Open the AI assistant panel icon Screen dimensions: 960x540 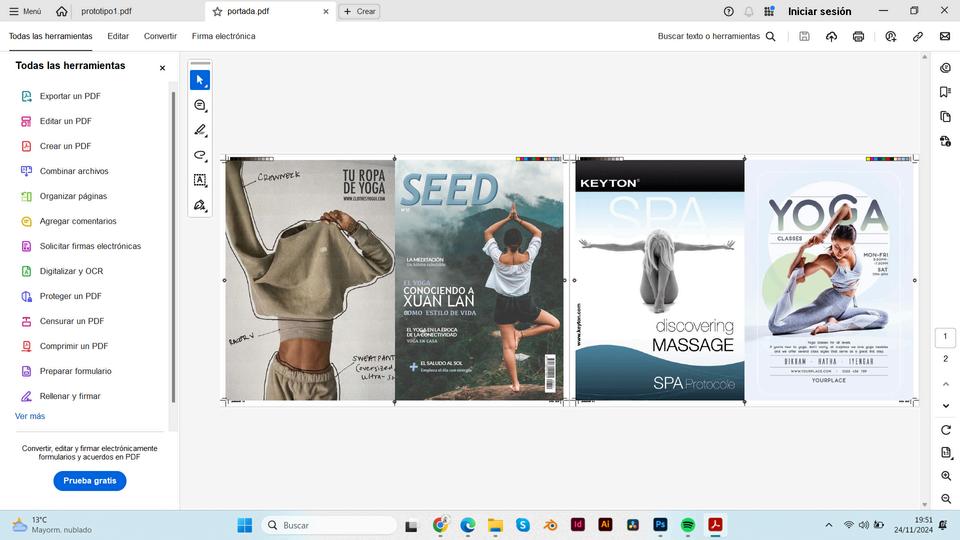coord(945,68)
